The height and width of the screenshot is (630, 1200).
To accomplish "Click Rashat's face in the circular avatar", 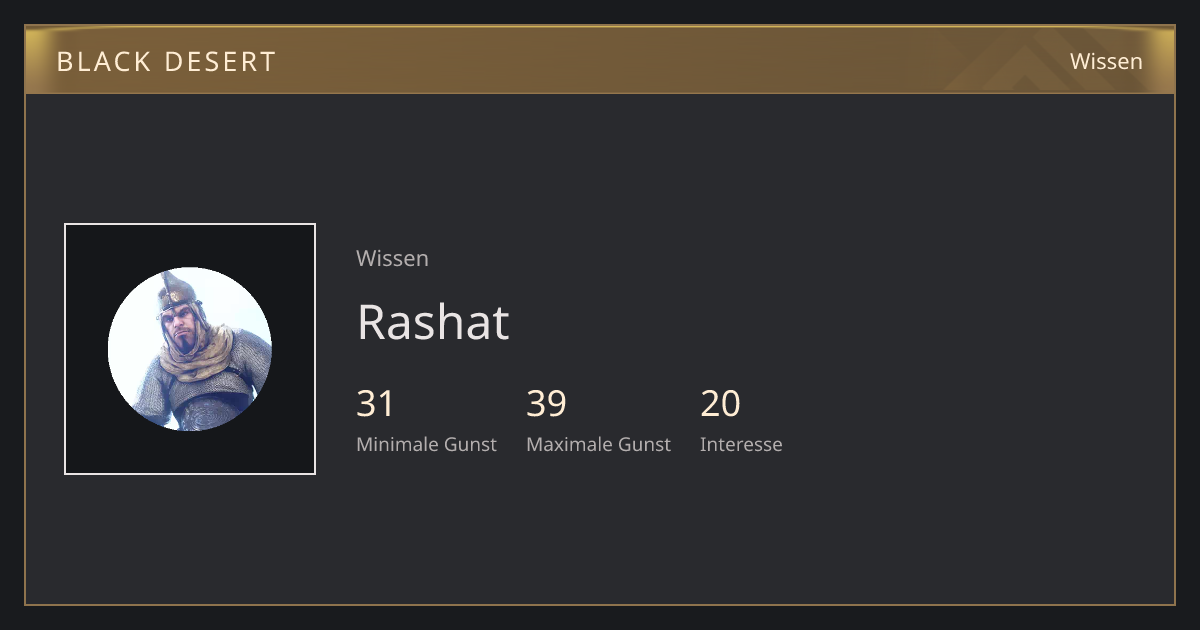I will [183, 328].
